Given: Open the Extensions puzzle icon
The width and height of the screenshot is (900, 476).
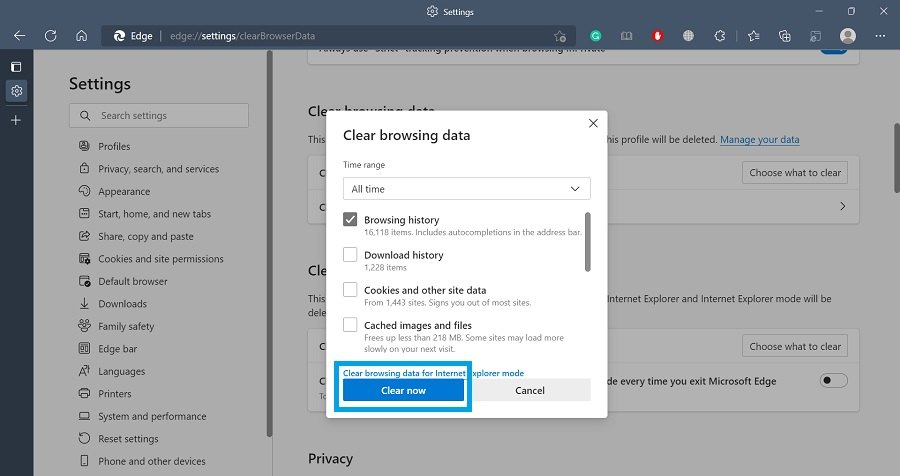Looking at the screenshot, I should (720, 36).
